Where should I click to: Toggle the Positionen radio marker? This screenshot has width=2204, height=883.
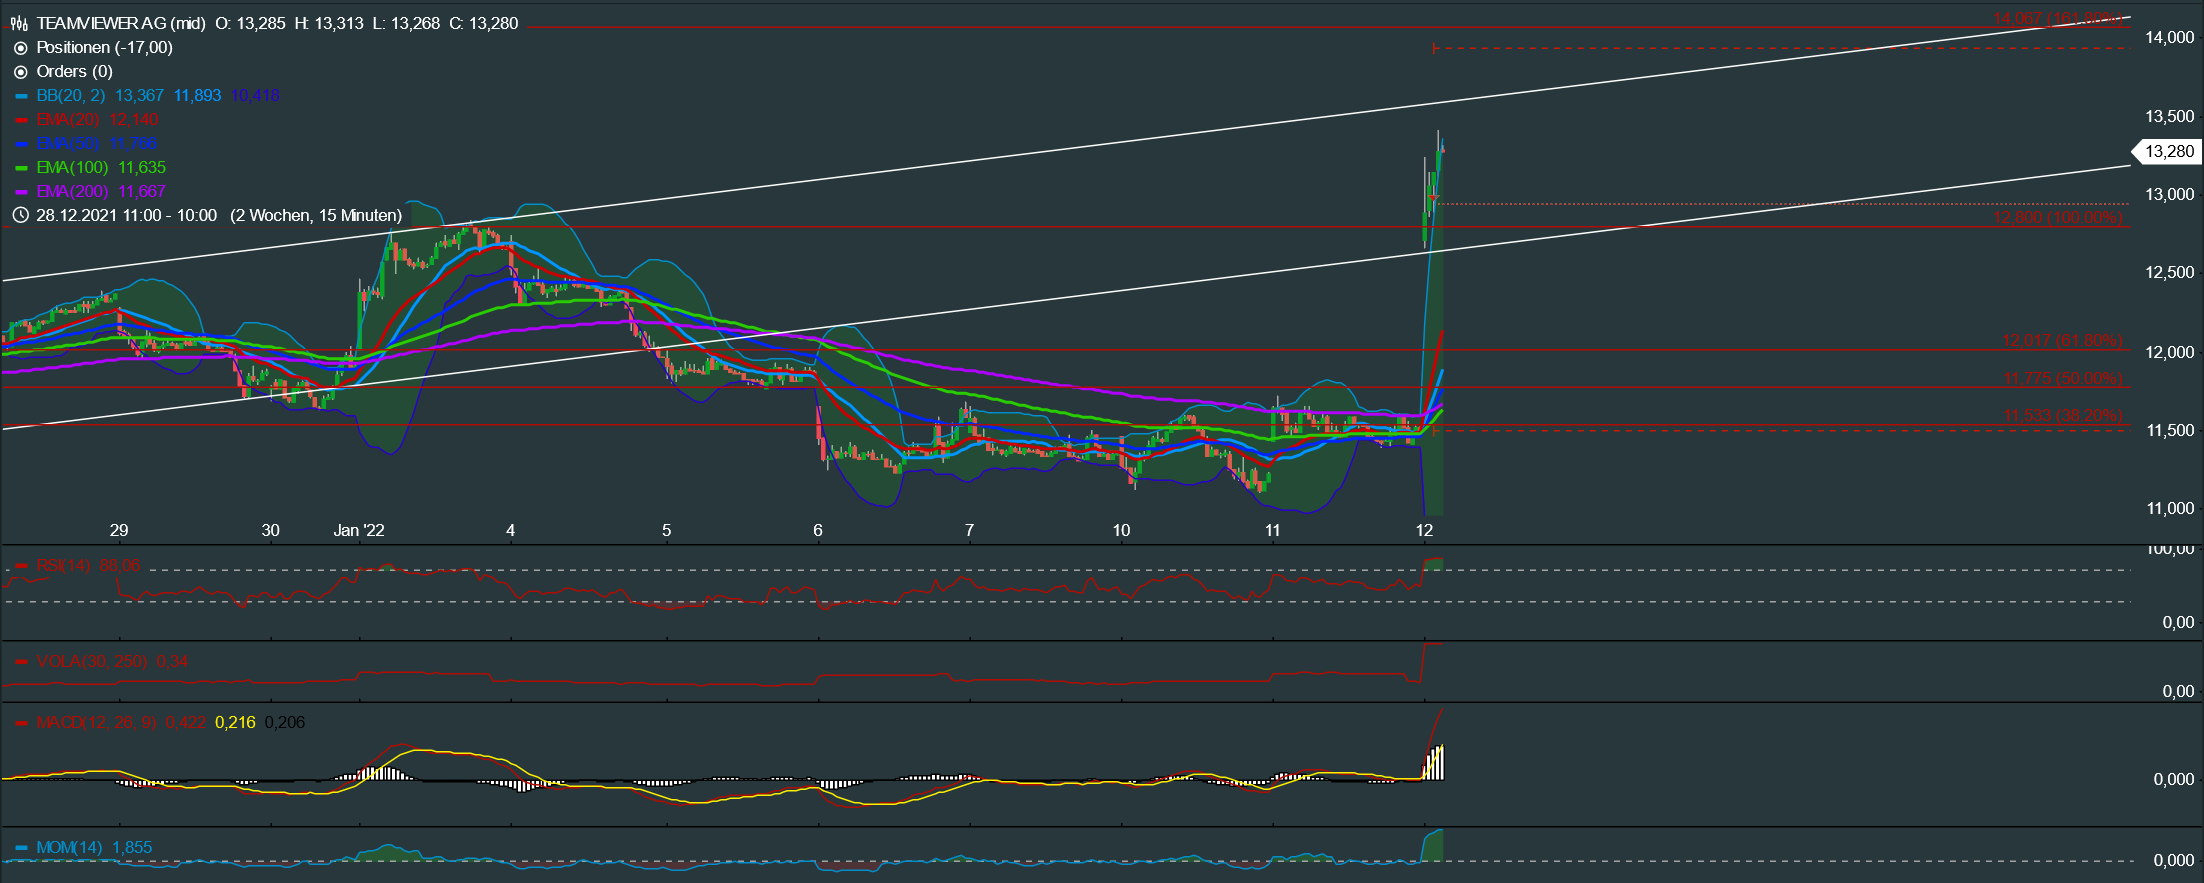pyautogui.click(x=20, y=48)
